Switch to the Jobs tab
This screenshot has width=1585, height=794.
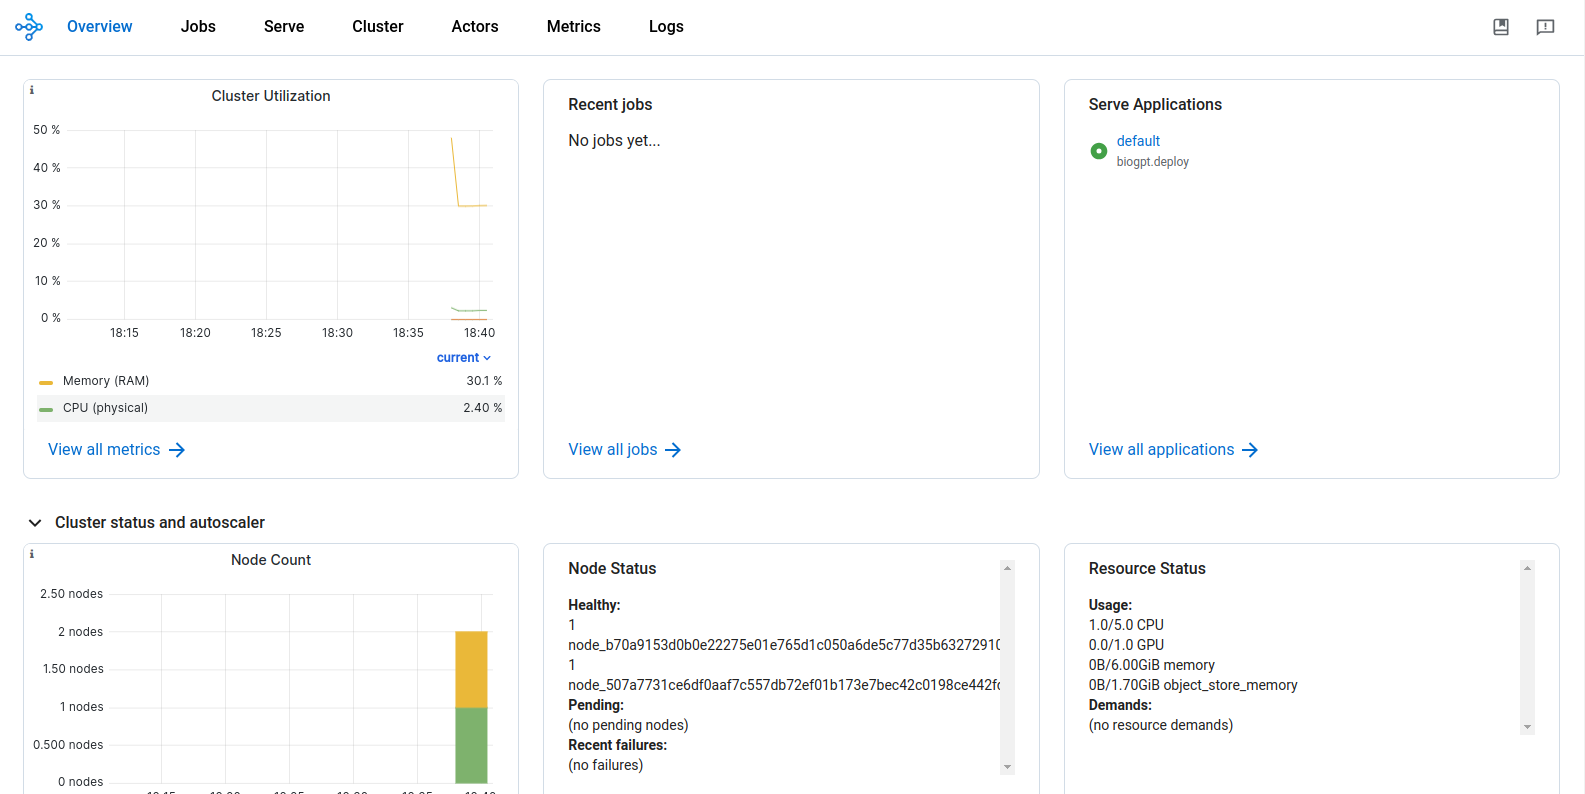(198, 27)
